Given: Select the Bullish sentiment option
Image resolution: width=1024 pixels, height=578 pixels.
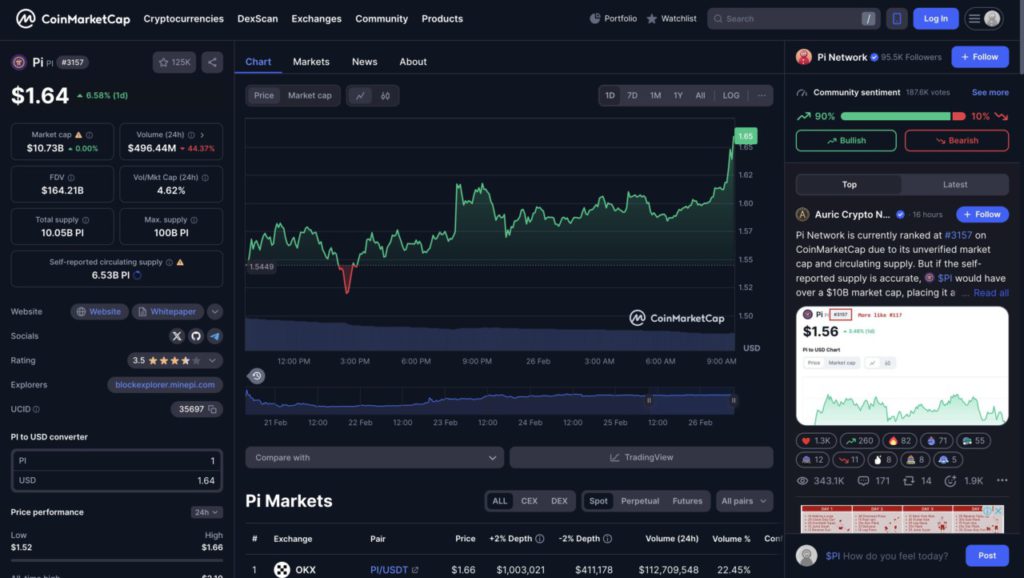Looking at the screenshot, I should pyautogui.click(x=845, y=140).
